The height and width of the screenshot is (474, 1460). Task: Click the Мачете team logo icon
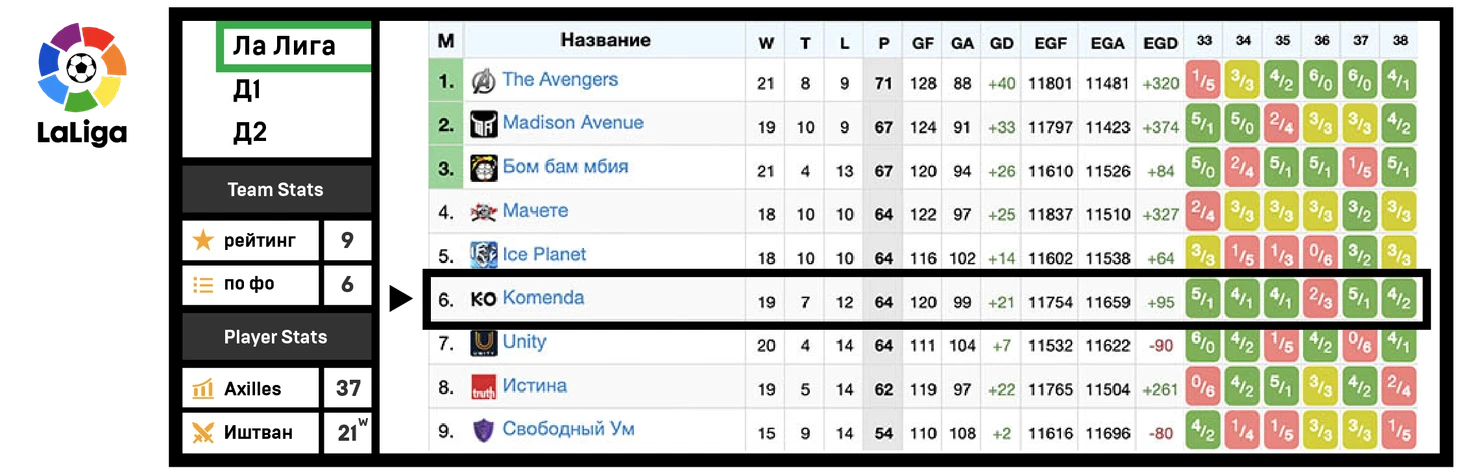click(483, 212)
